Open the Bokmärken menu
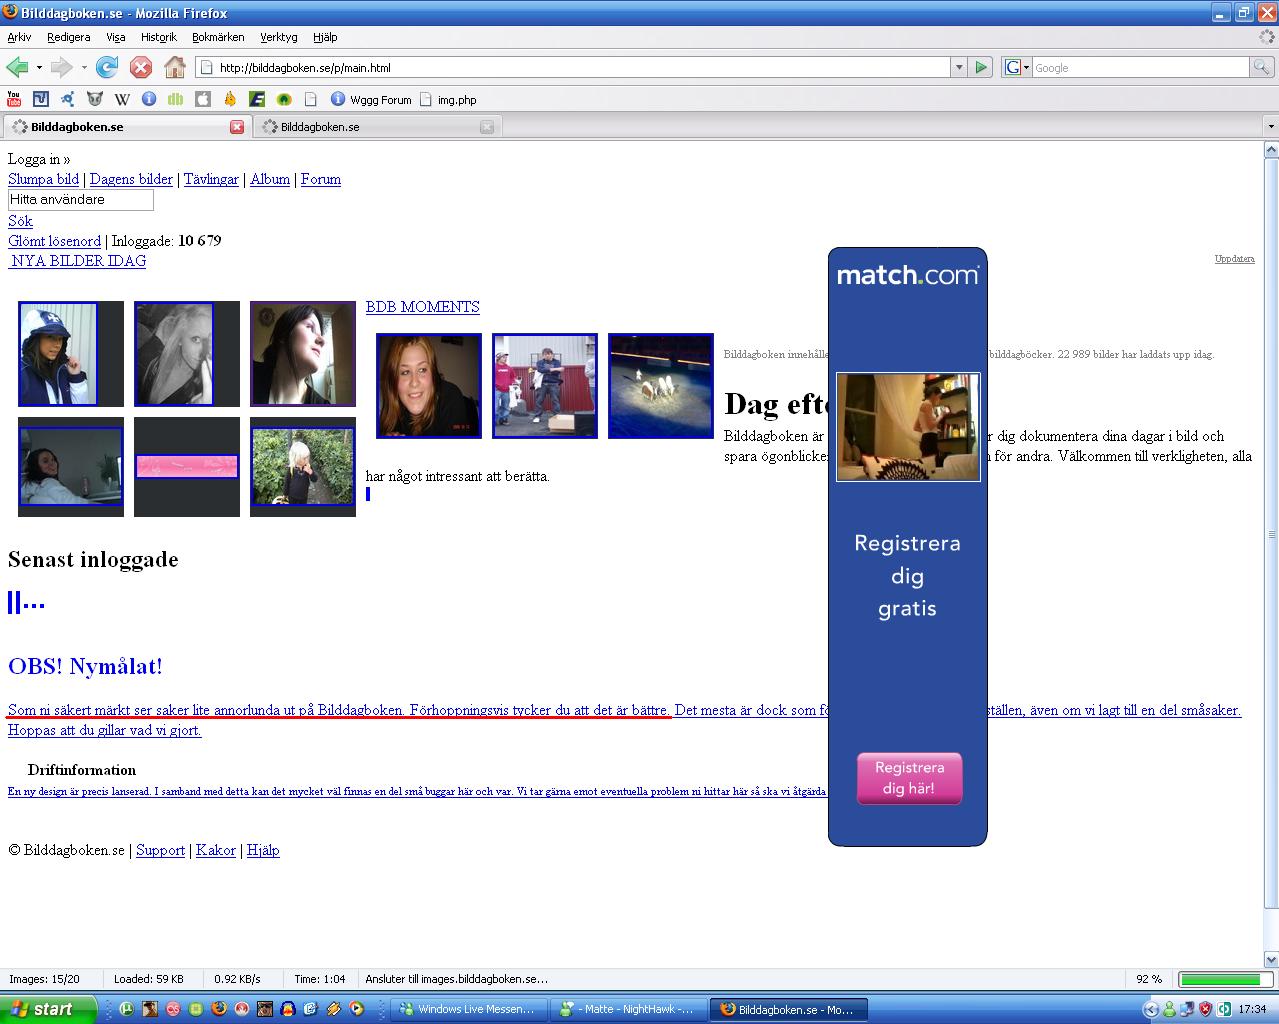This screenshot has width=1279, height=1024. coord(218,37)
